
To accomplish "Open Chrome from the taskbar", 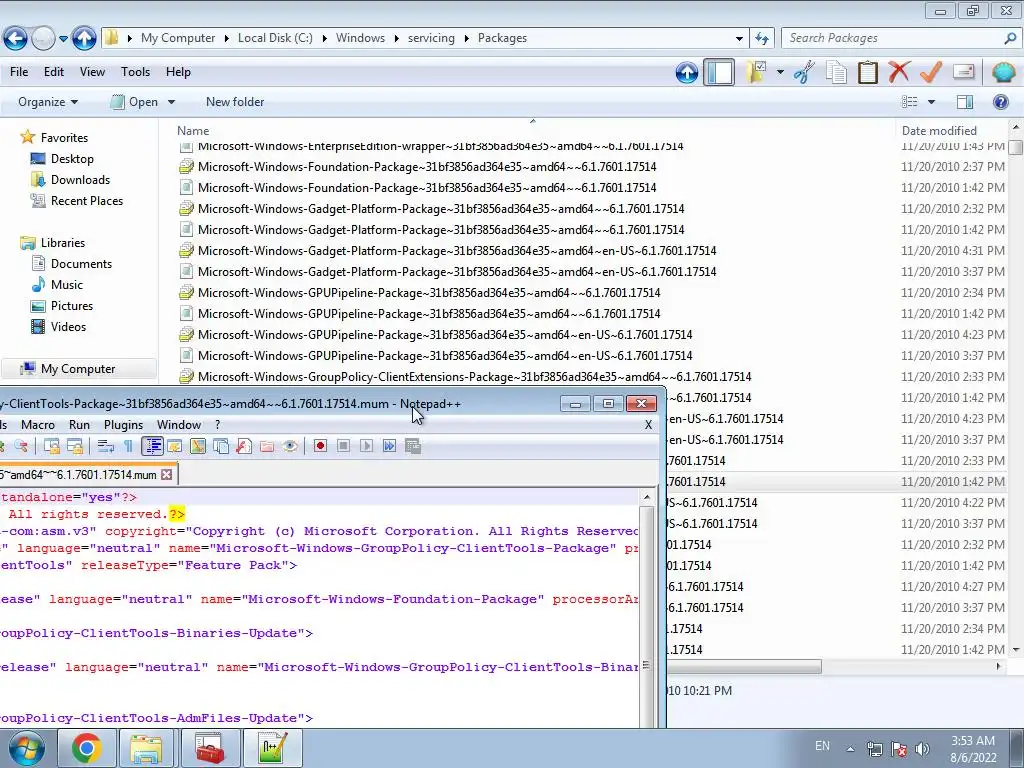I will point(86,748).
